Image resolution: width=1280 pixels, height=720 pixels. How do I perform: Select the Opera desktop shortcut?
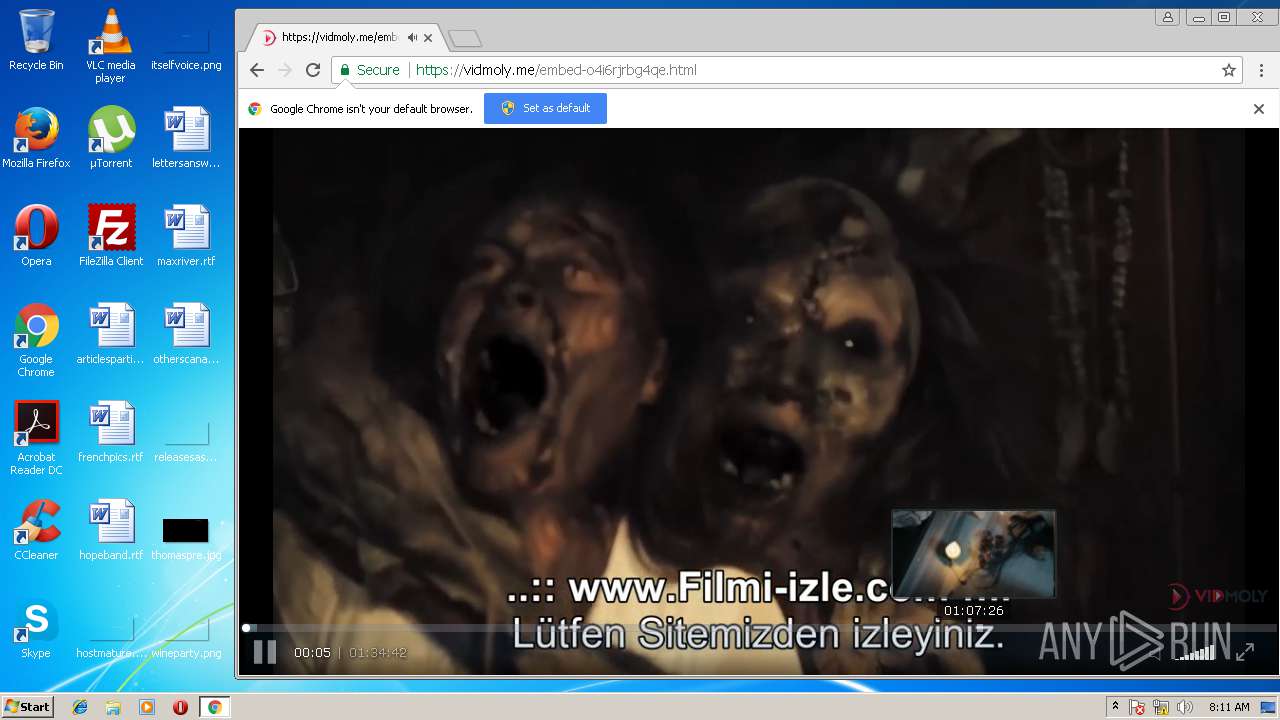point(36,236)
